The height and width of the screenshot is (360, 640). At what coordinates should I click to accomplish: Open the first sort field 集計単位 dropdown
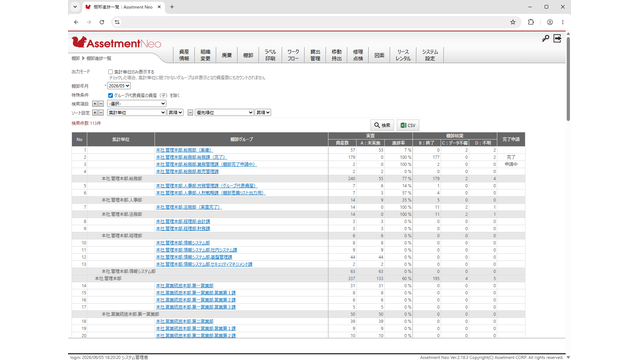[x=136, y=113]
